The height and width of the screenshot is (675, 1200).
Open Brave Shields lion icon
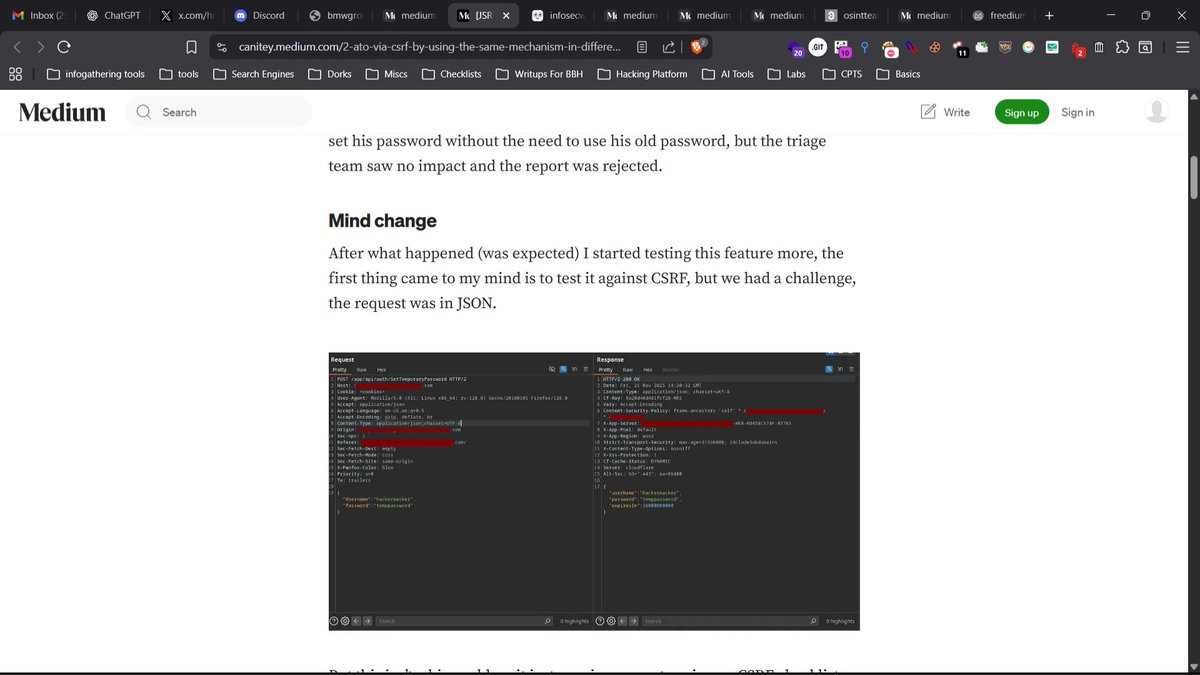(697, 46)
